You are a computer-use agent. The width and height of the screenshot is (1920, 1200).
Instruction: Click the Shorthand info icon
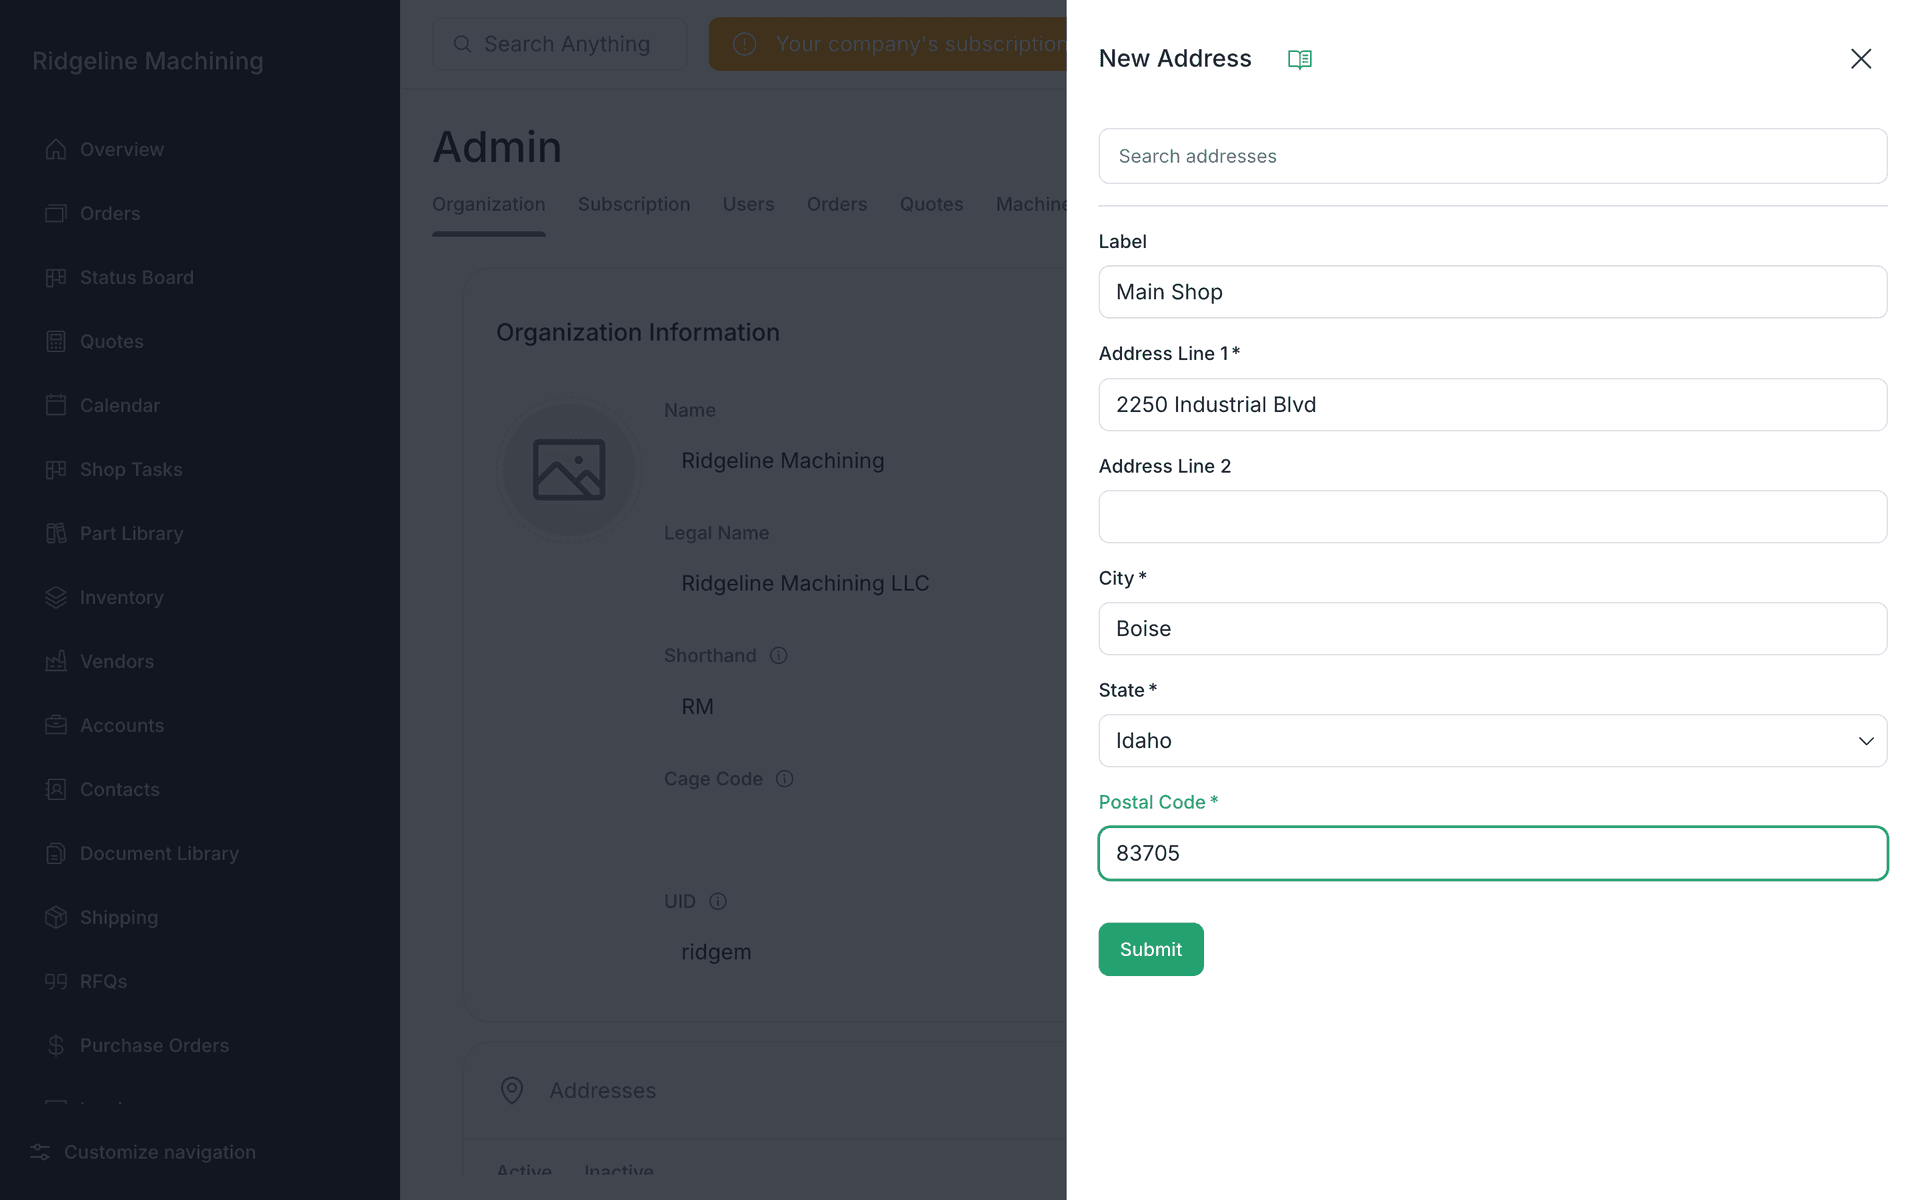[x=778, y=656]
